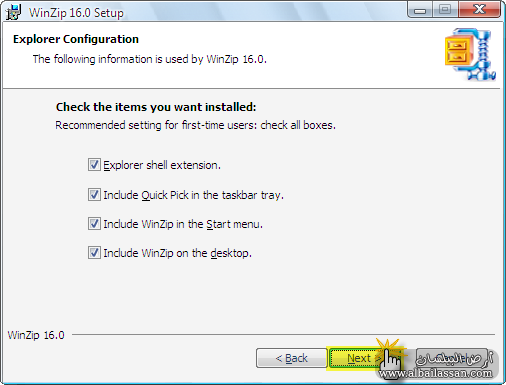Toggle the Quick Pick taskbar tray checkbox

[x=94, y=195]
